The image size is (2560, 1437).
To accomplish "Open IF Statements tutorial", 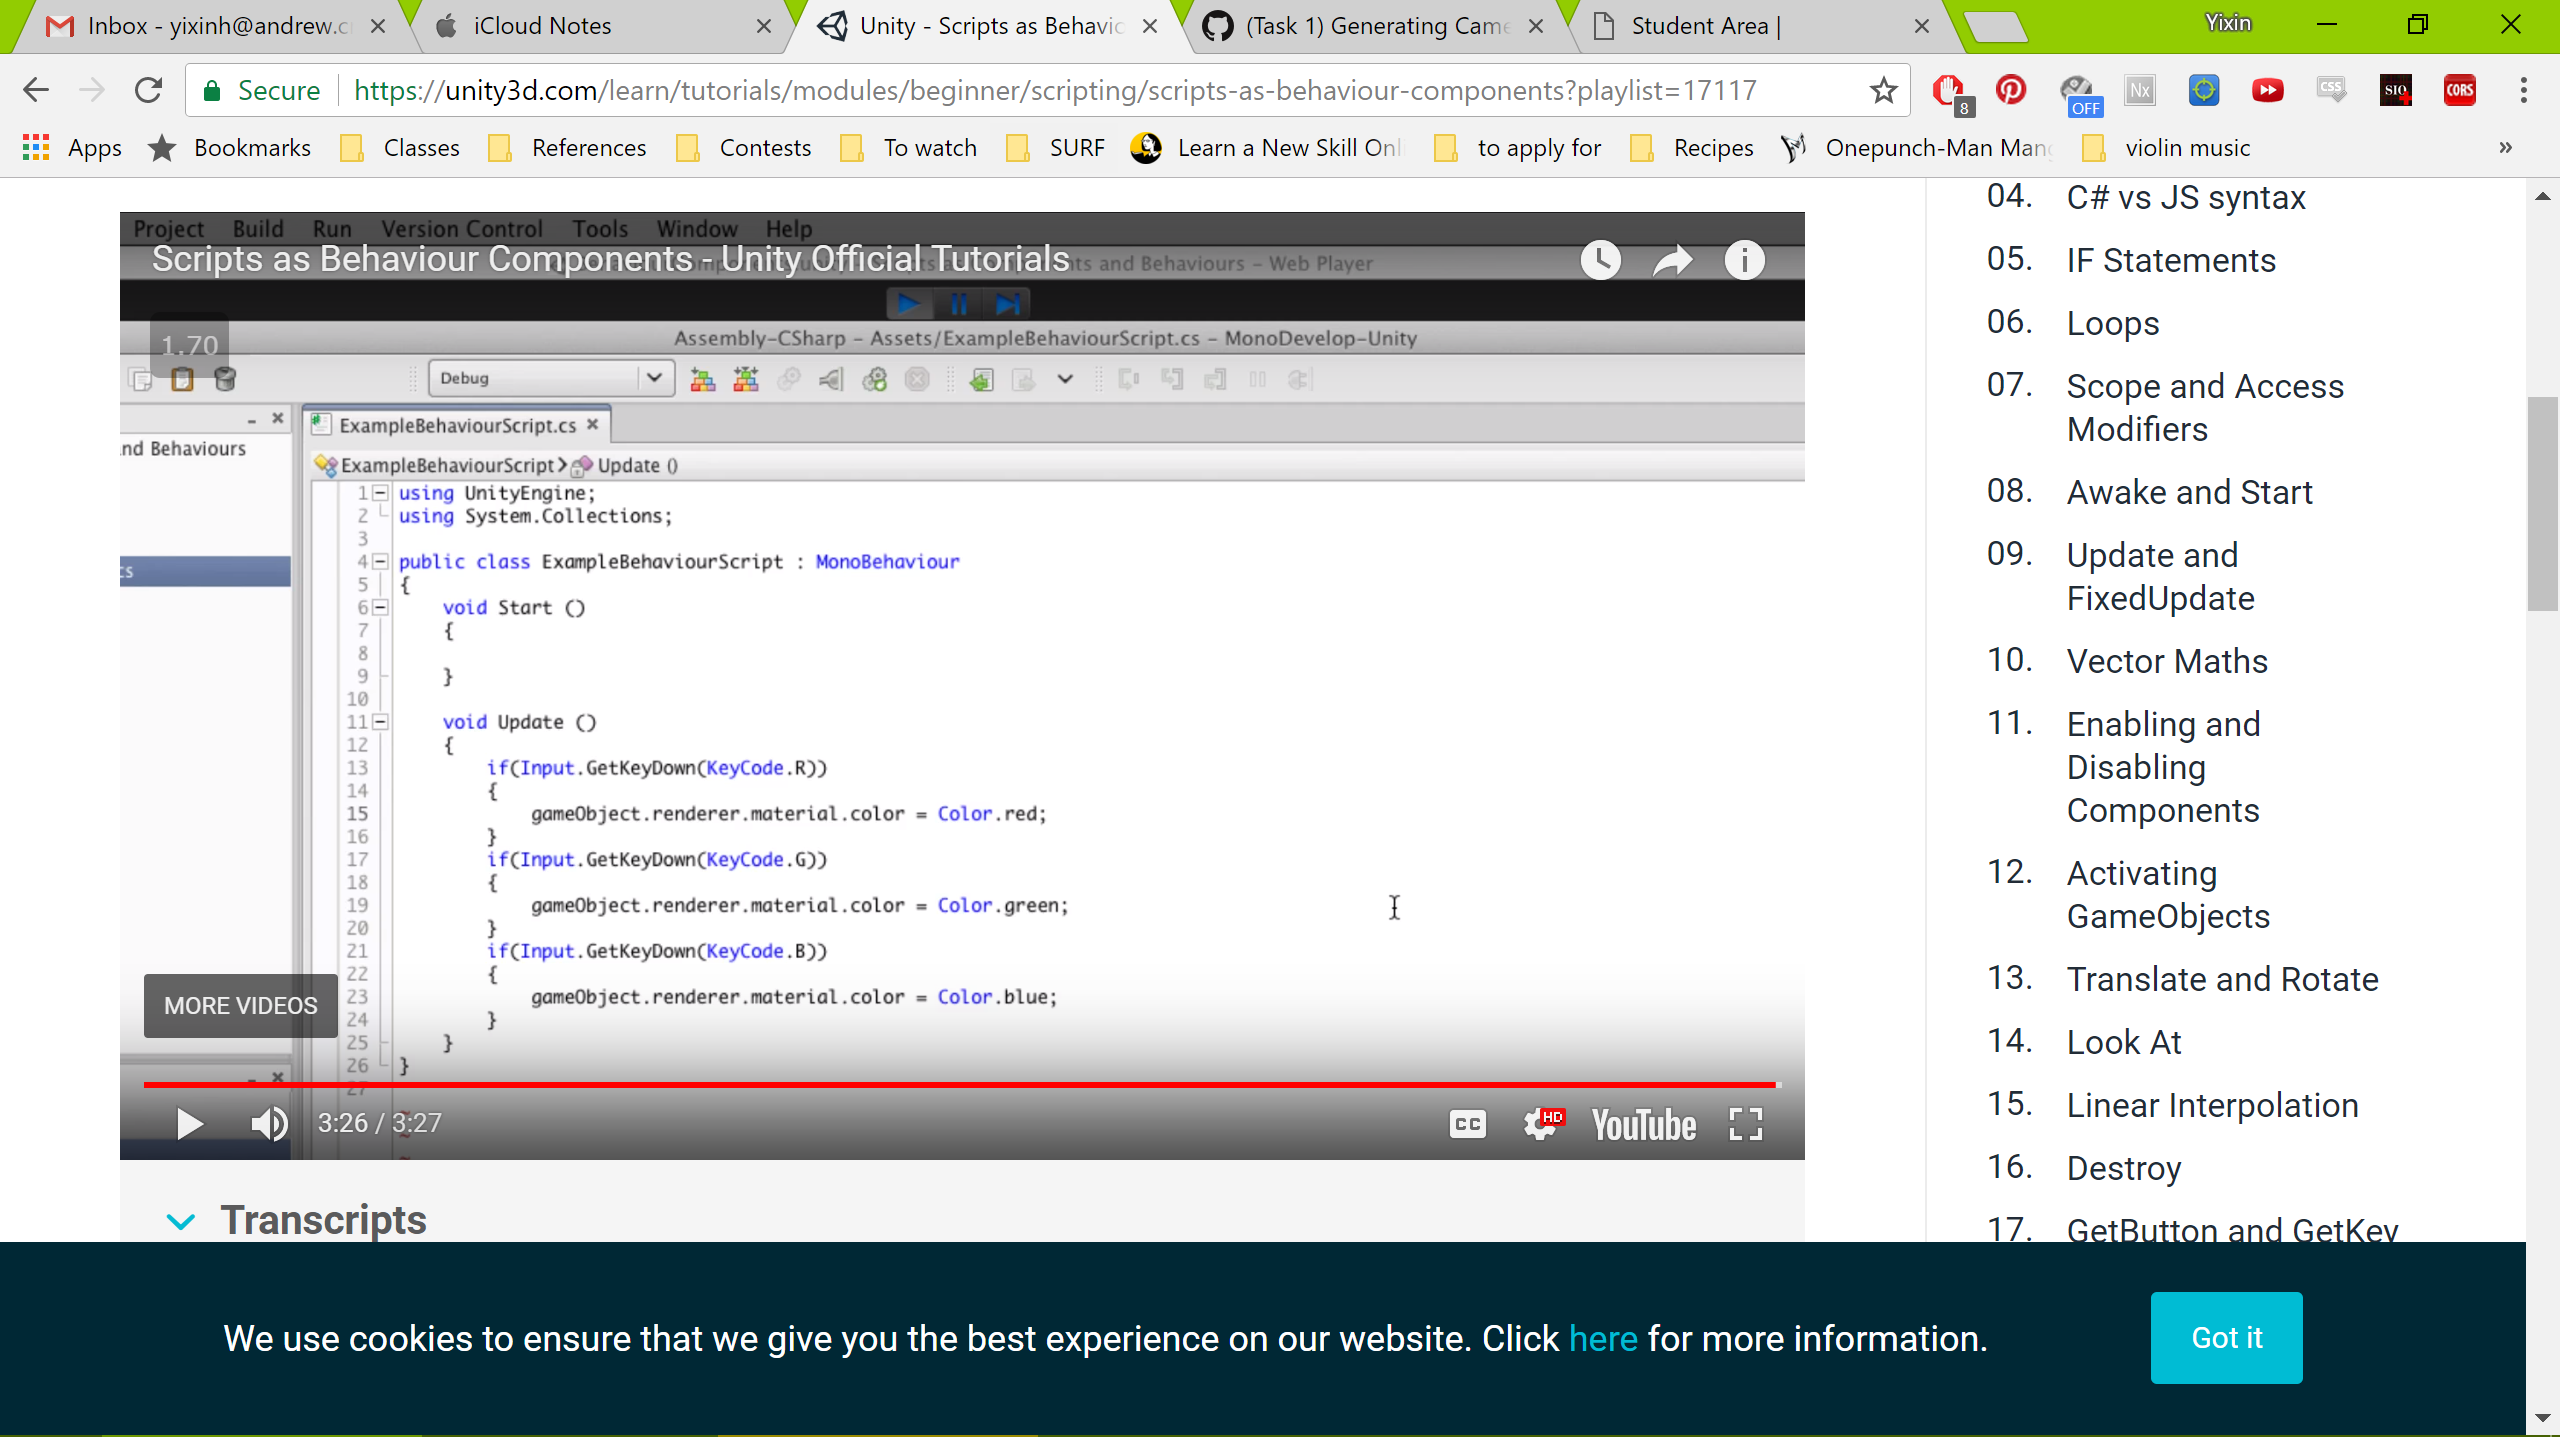I will pyautogui.click(x=2171, y=260).
